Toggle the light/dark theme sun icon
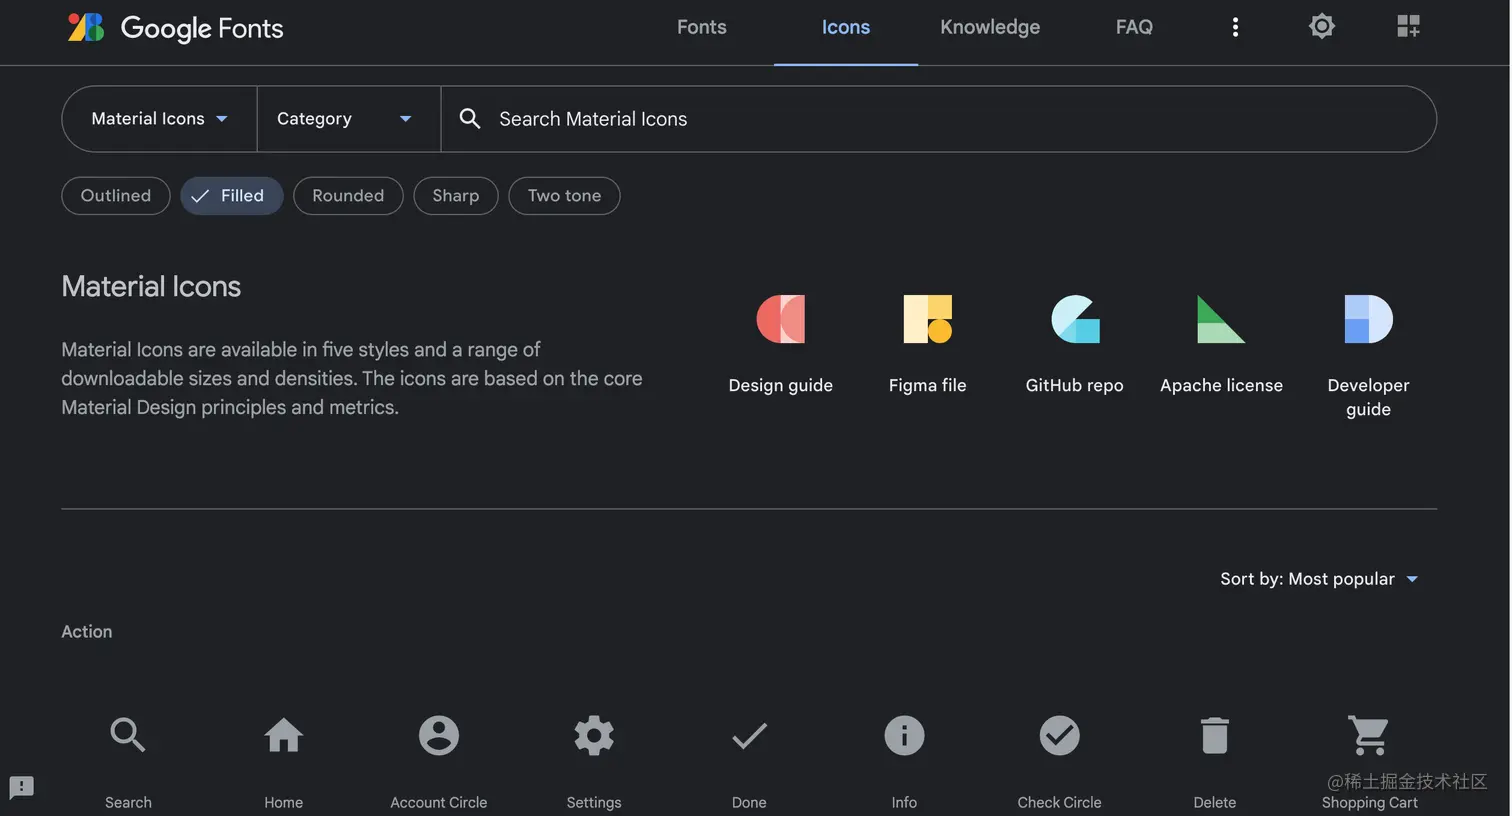This screenshot has width=1512, height=816. tap(1322, 26)
